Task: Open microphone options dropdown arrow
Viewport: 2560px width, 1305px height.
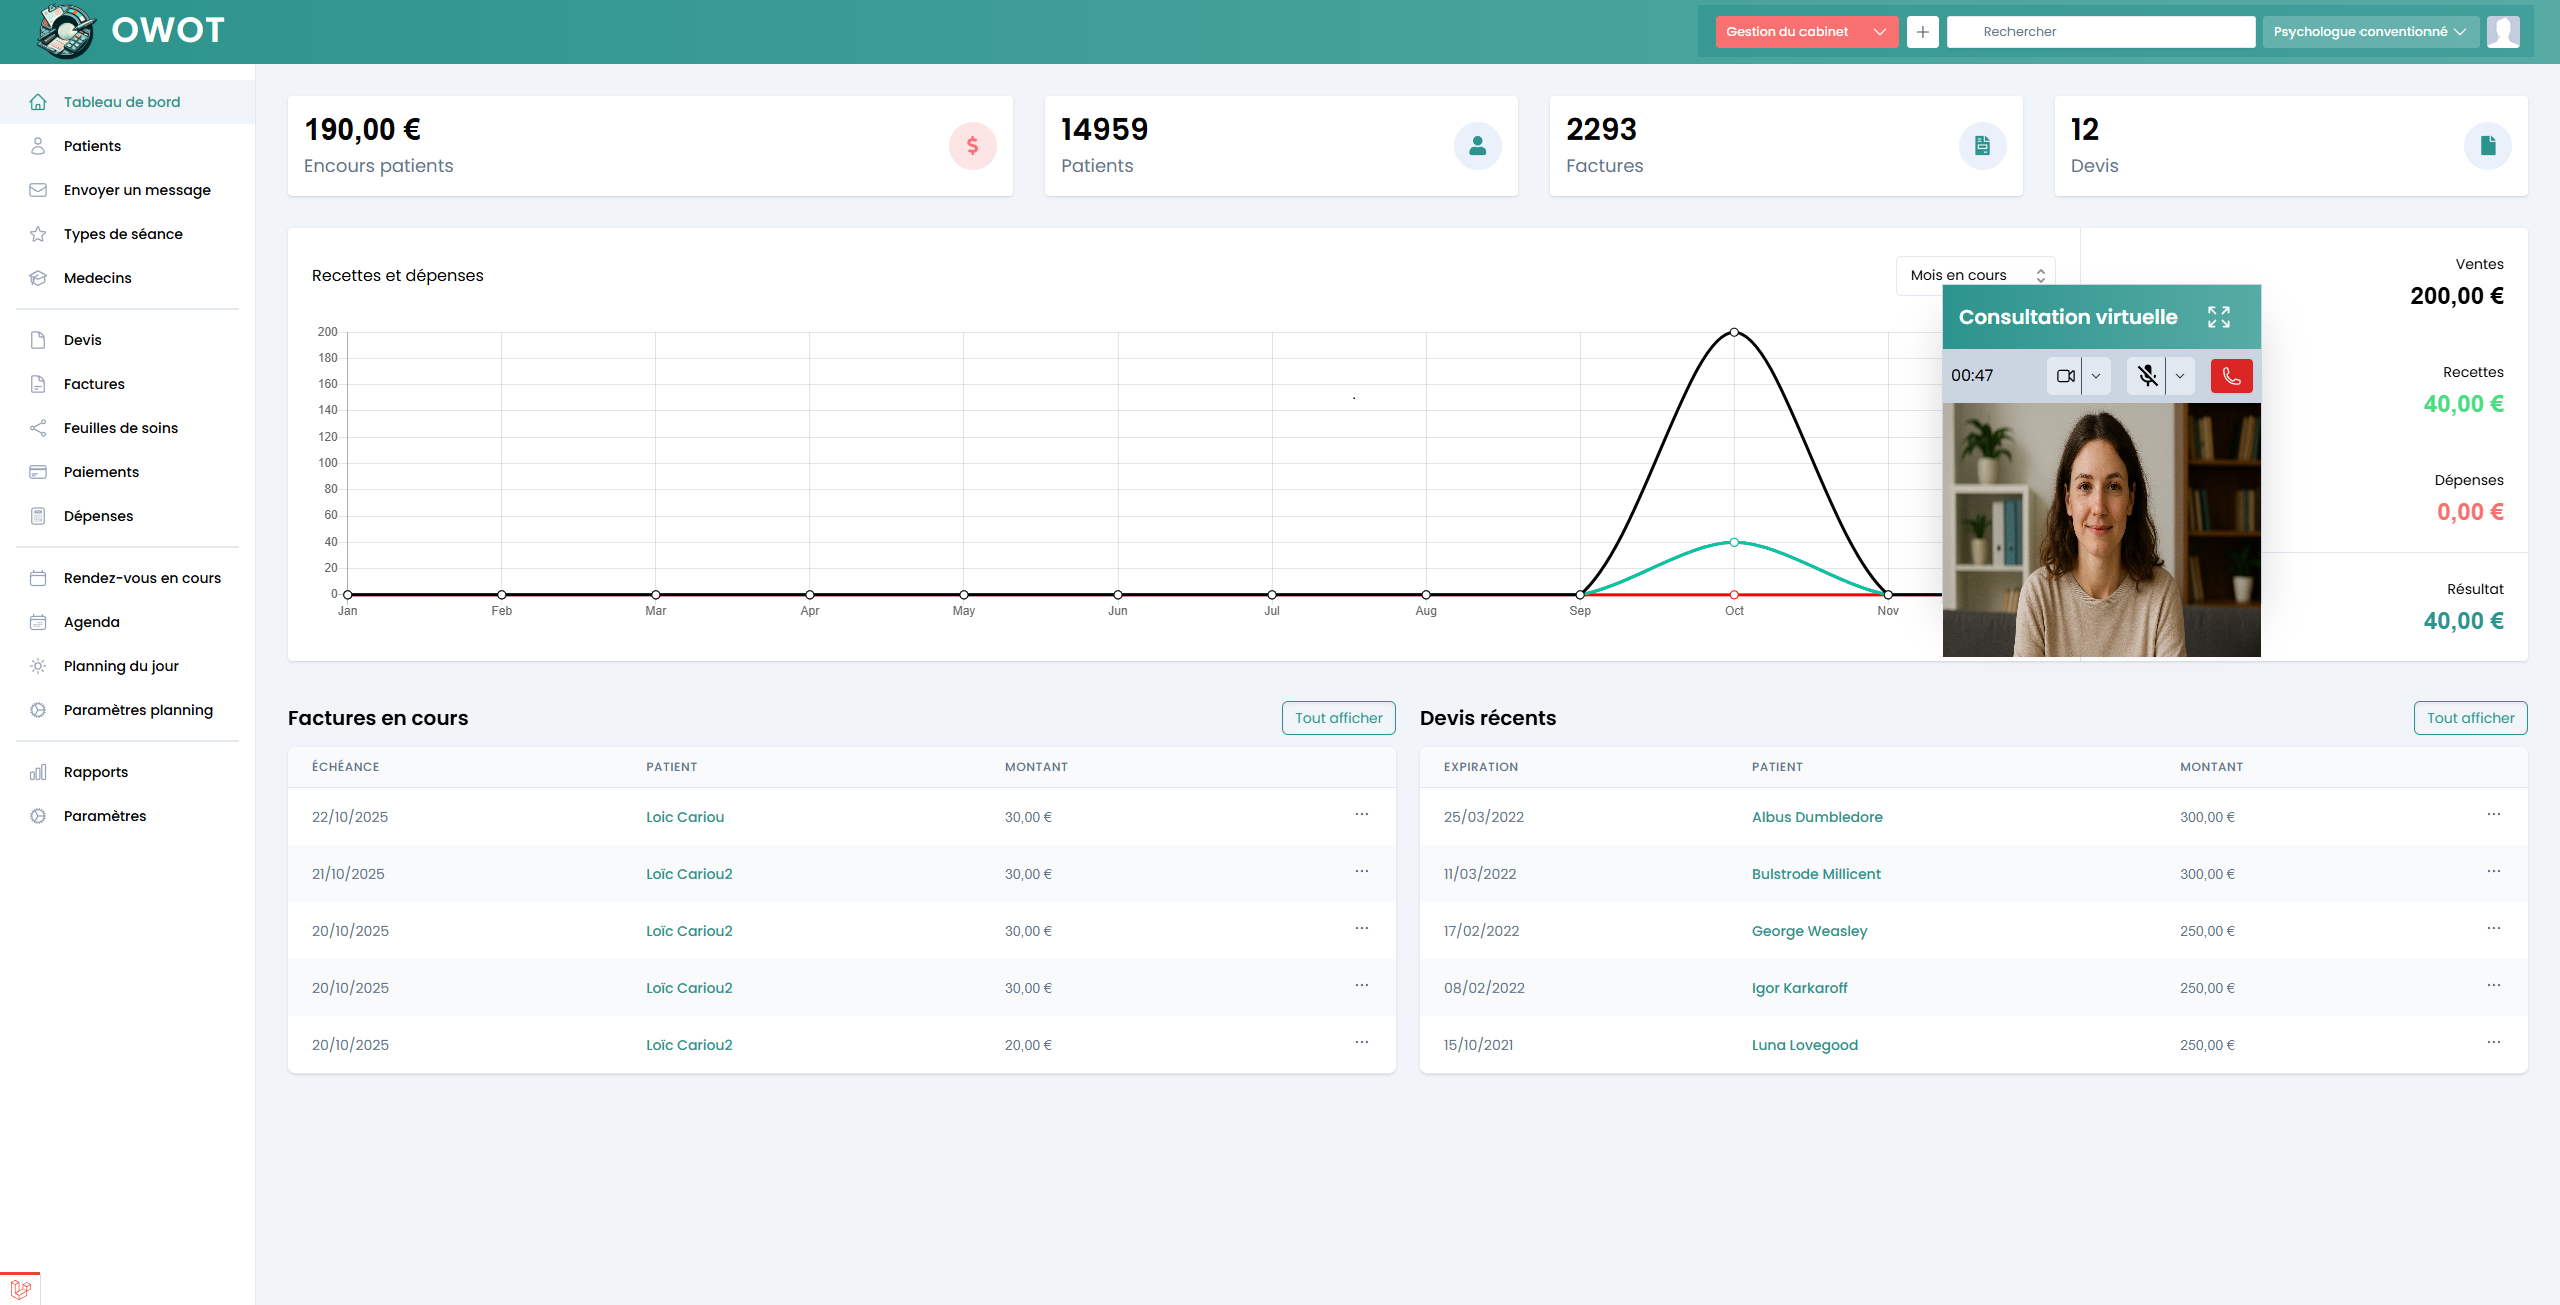Action: click(x=2180, y=376)
